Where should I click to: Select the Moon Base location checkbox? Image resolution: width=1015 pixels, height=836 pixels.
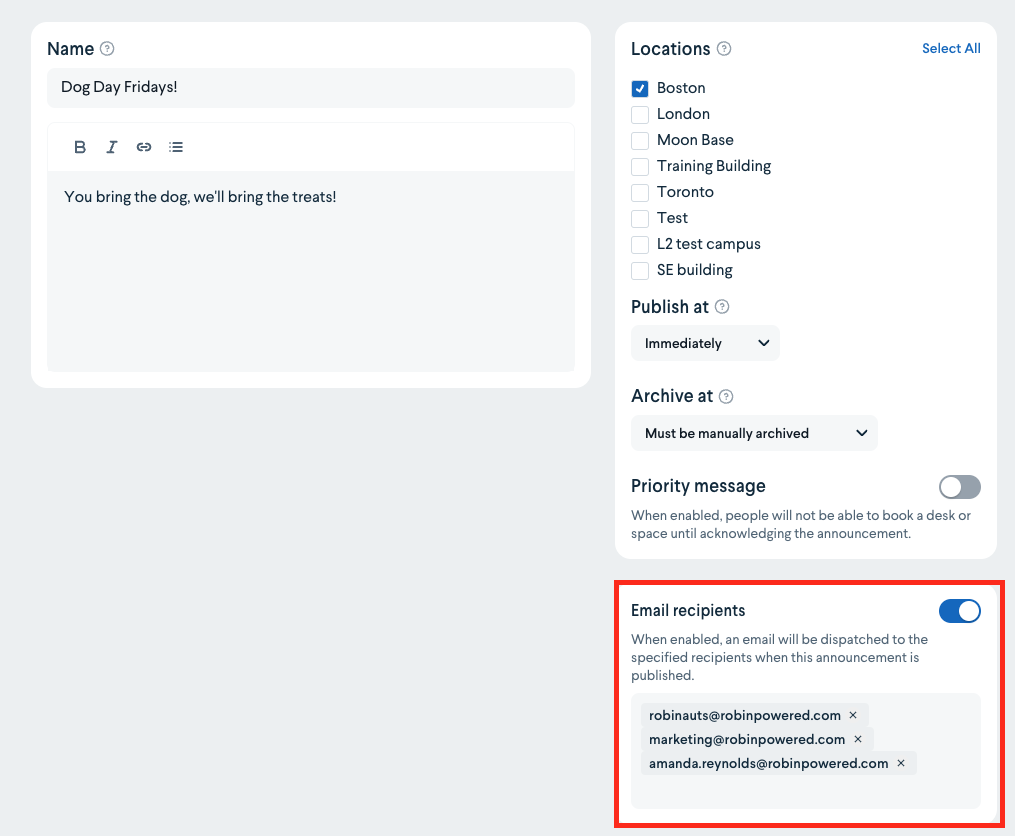click(x=640, y=140)
